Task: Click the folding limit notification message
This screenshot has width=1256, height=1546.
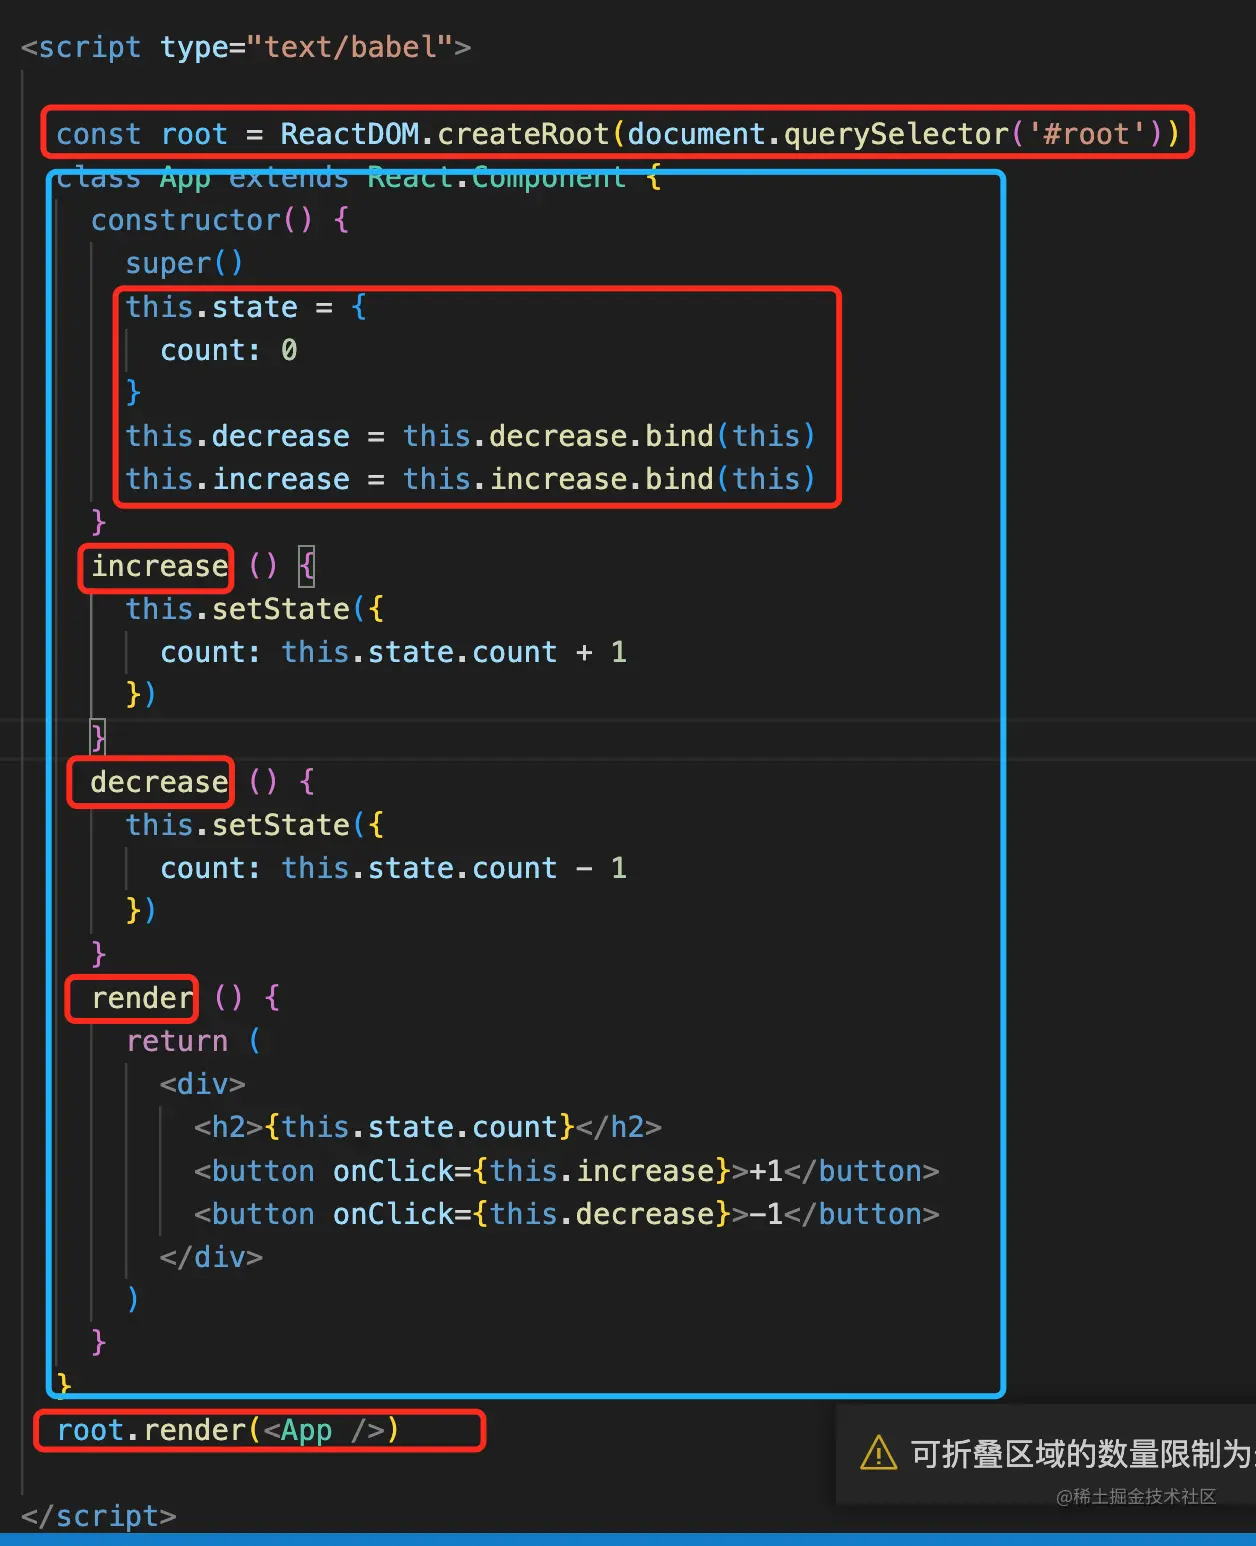Action: [1083, 1453]
